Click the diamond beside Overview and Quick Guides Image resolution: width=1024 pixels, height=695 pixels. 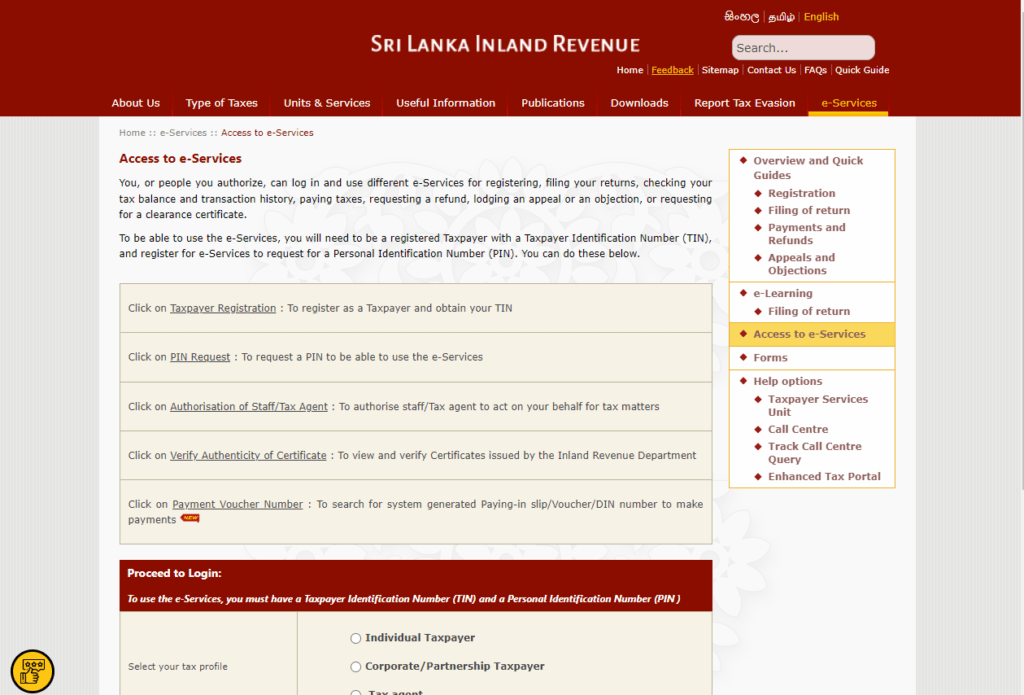(741, 160)
